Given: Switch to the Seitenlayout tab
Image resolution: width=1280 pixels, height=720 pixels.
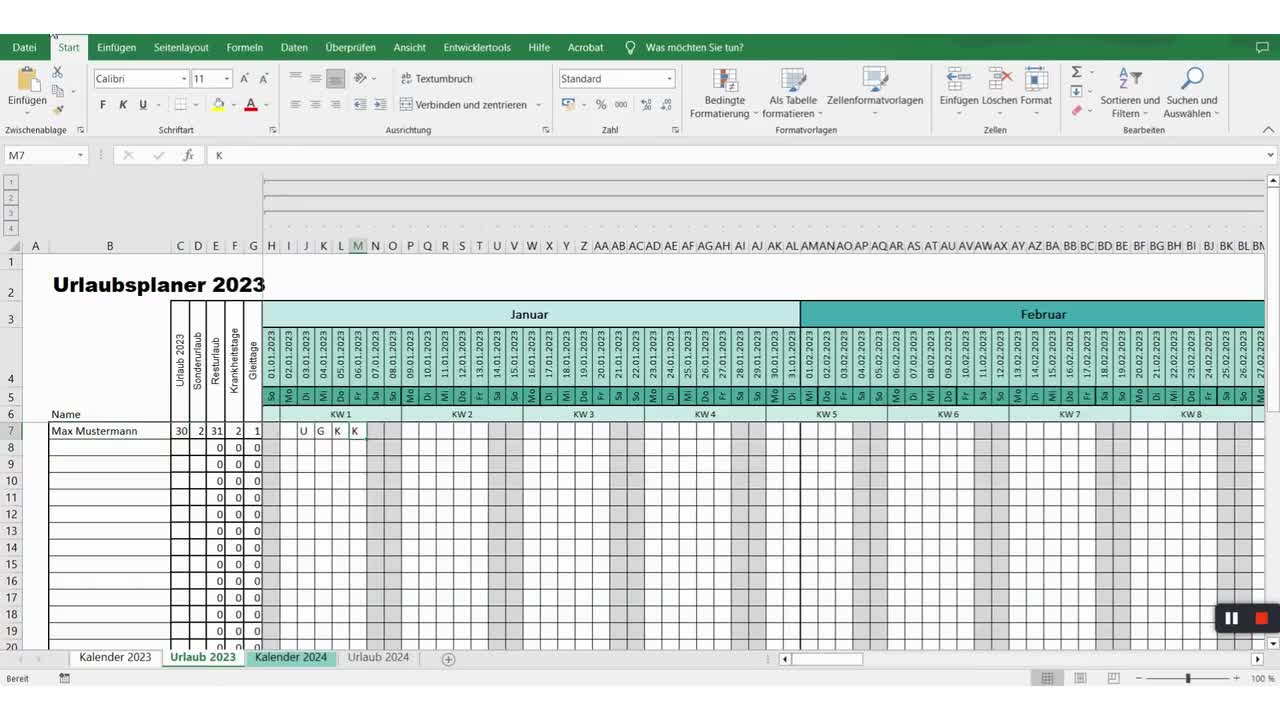Looking at the screenshot, I should 181,47.
